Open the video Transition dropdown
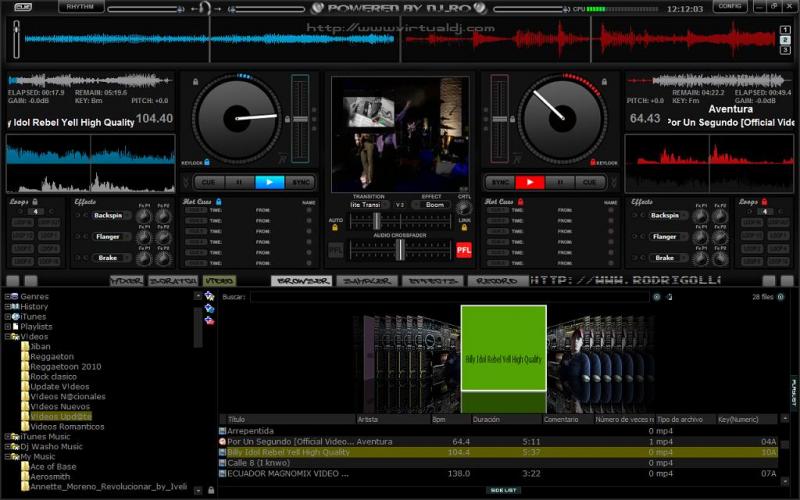This screenshot has width=800, height=500. tap(369, 205)
